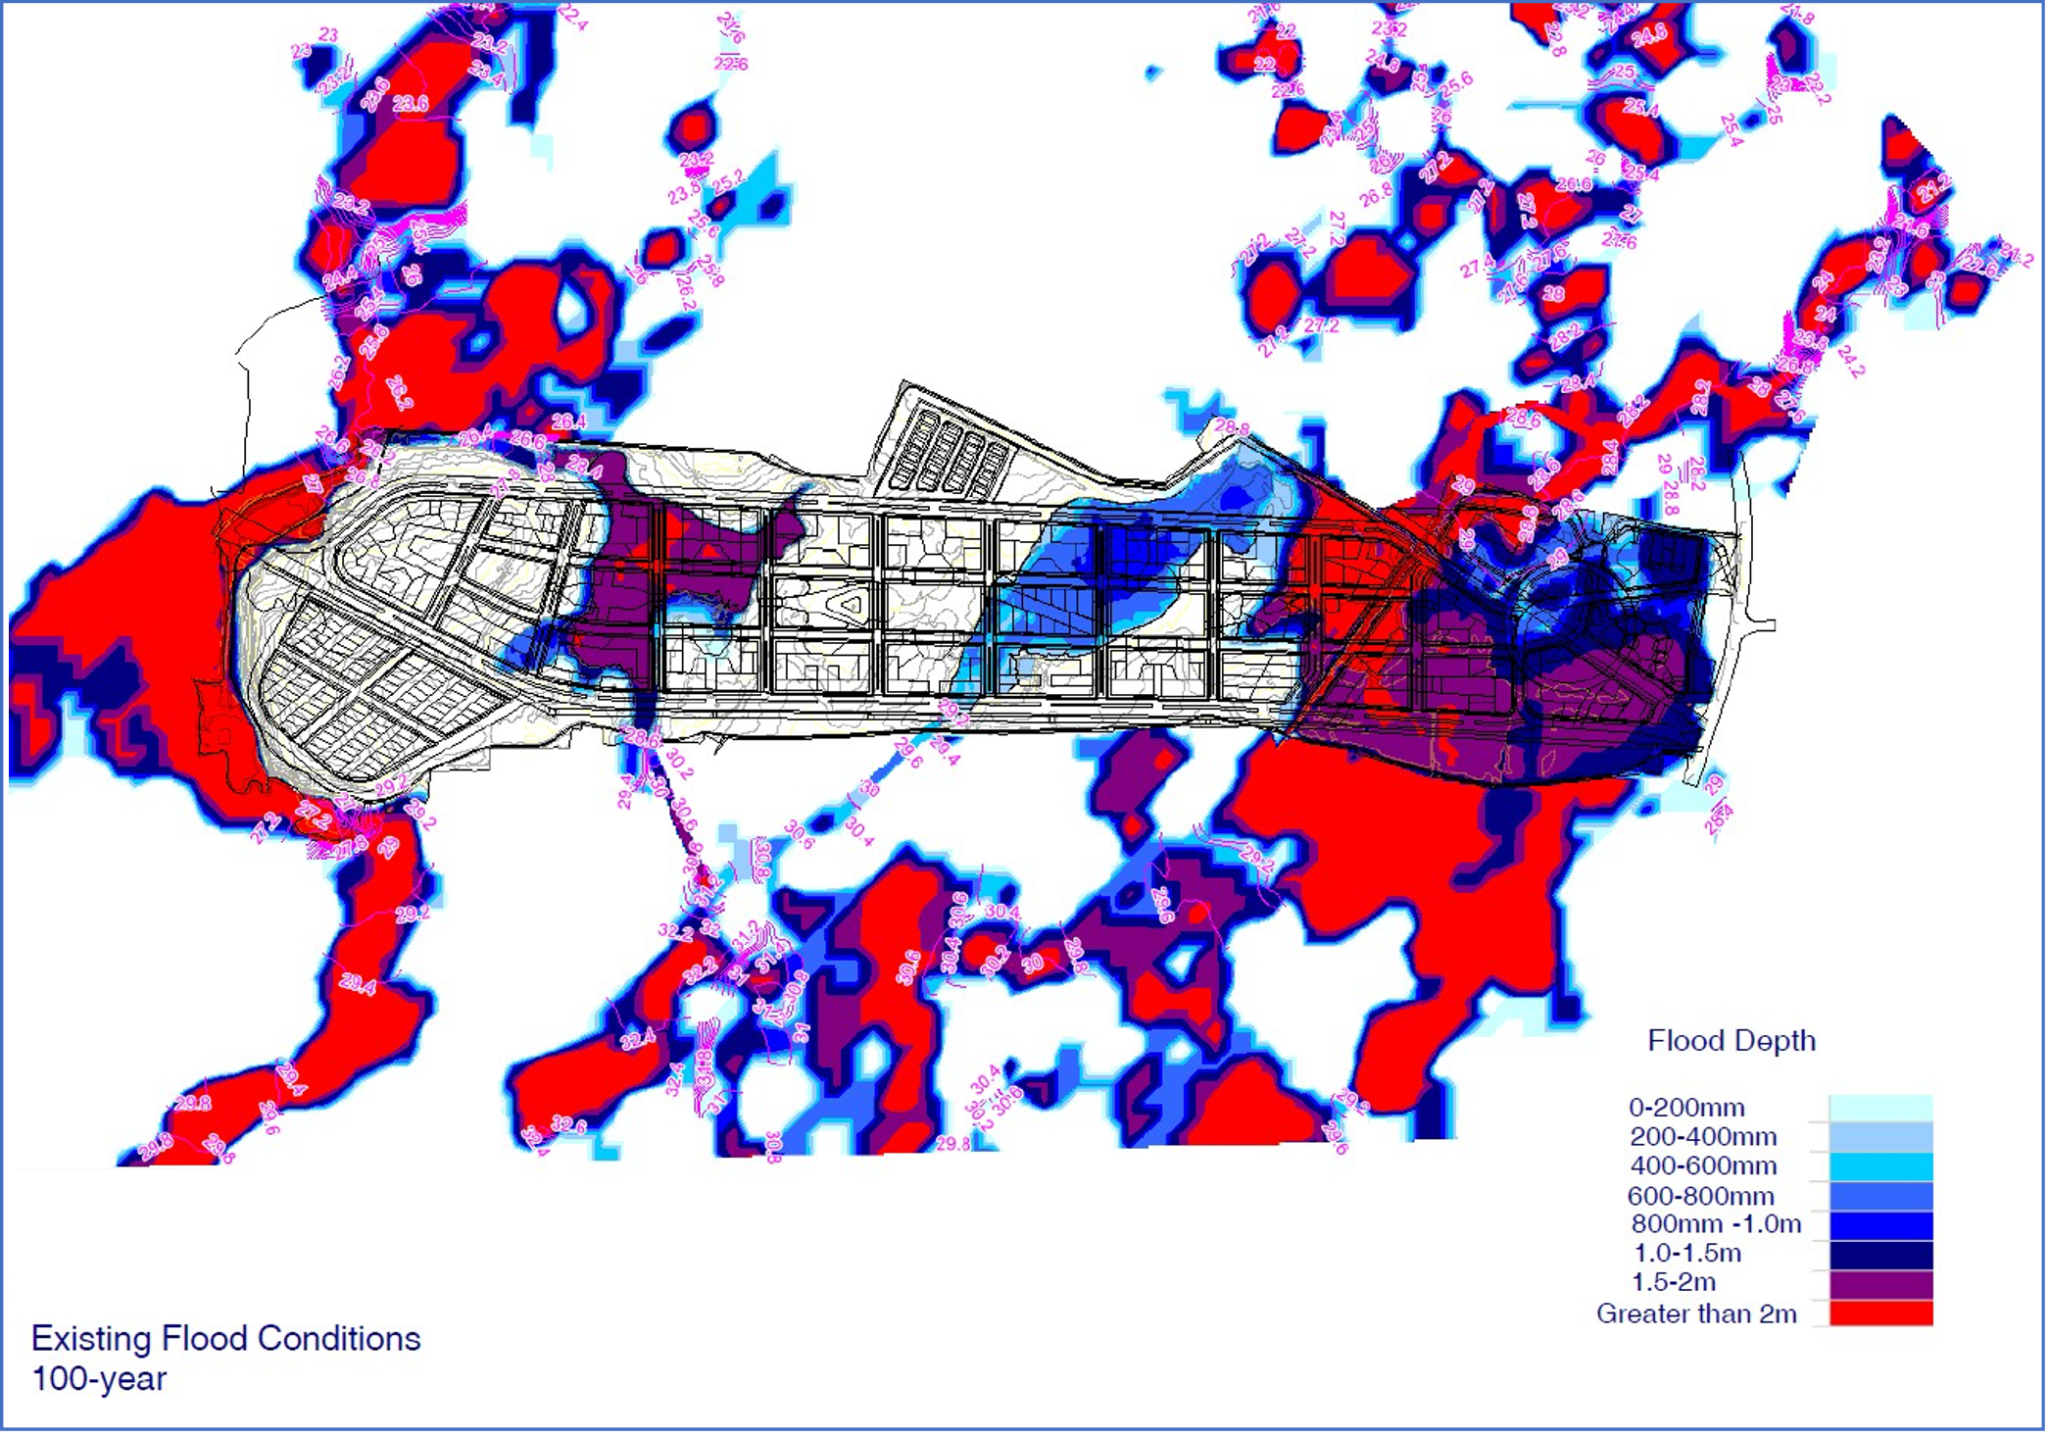Click the Existing Flood Conditions title text
The image size is (2048, 1437).
click(226, 1339)
